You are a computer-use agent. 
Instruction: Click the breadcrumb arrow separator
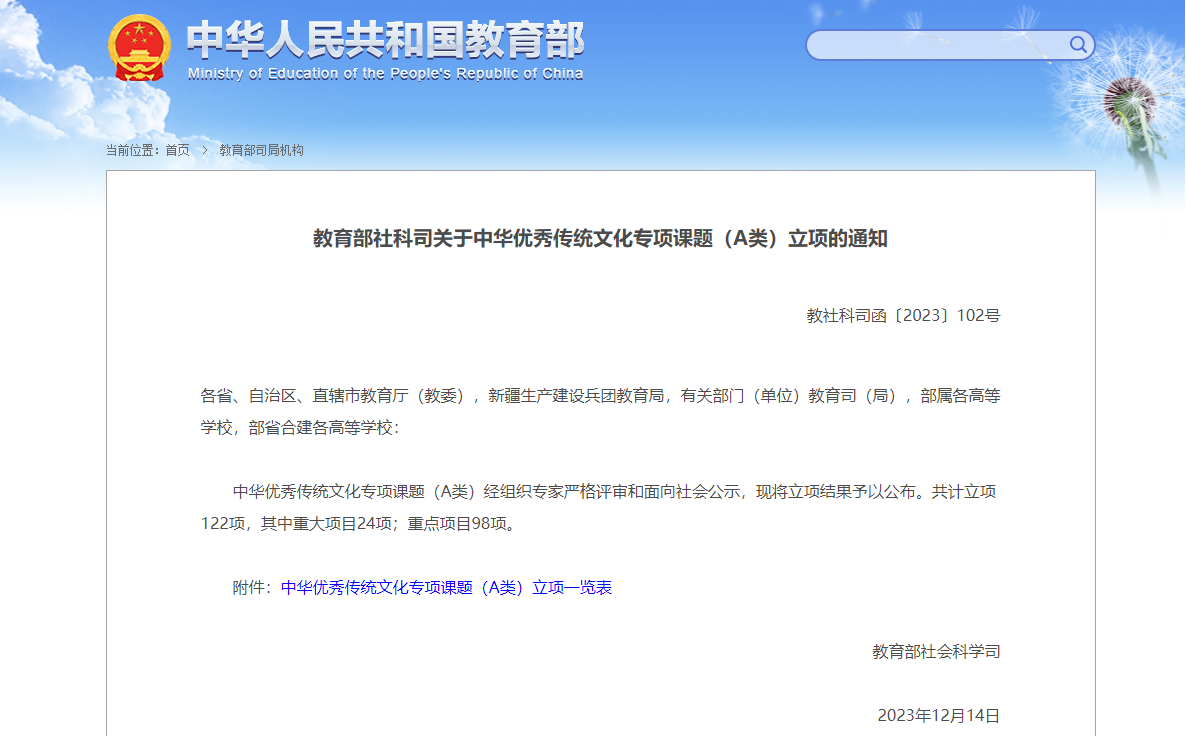204,150
